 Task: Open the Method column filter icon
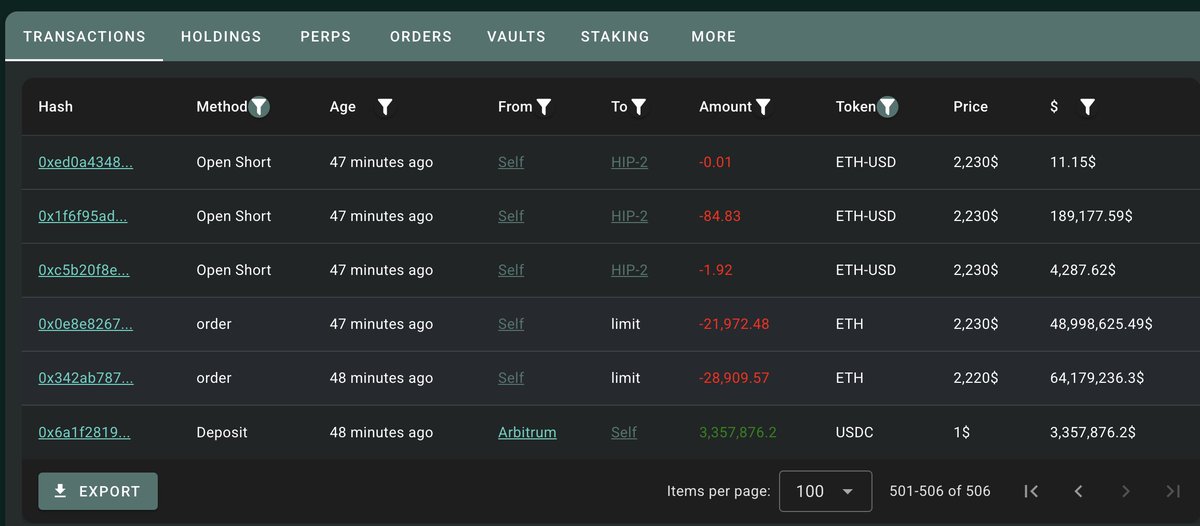(x=259, y=107)
